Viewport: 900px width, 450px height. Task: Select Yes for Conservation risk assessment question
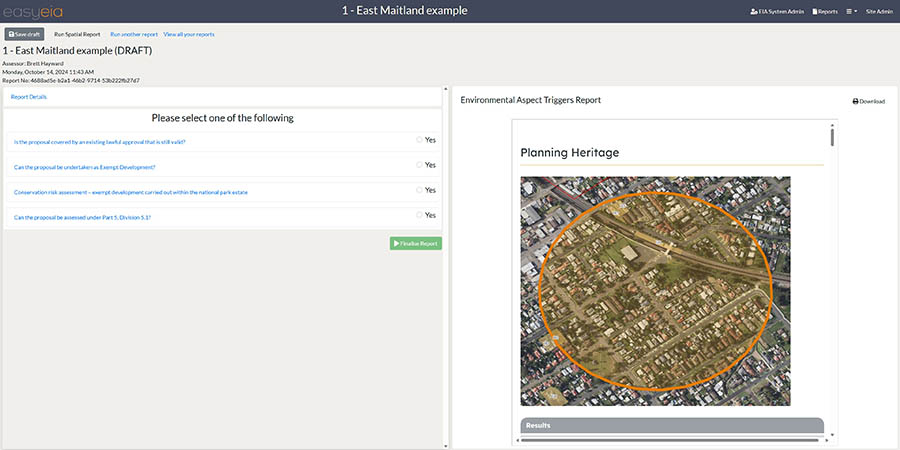(x=420, y=190)
